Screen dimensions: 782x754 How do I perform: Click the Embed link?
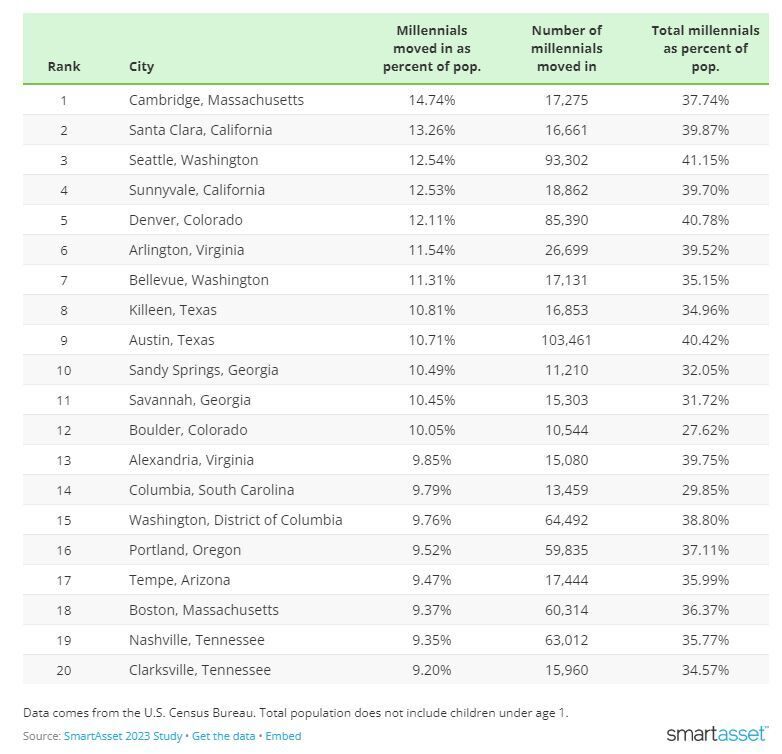pos(283,736)
